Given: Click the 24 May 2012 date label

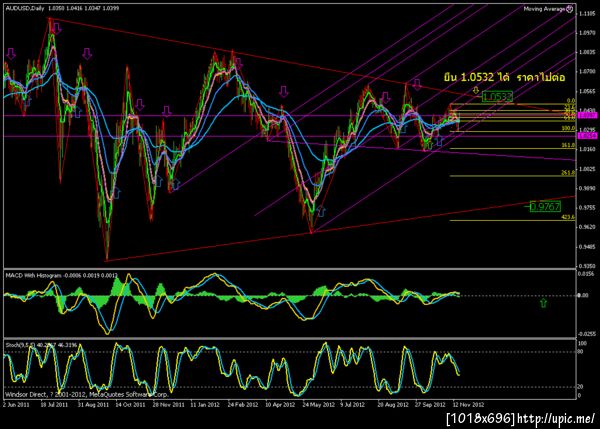Looking at the screenshot, I should [x=318, y=405].
